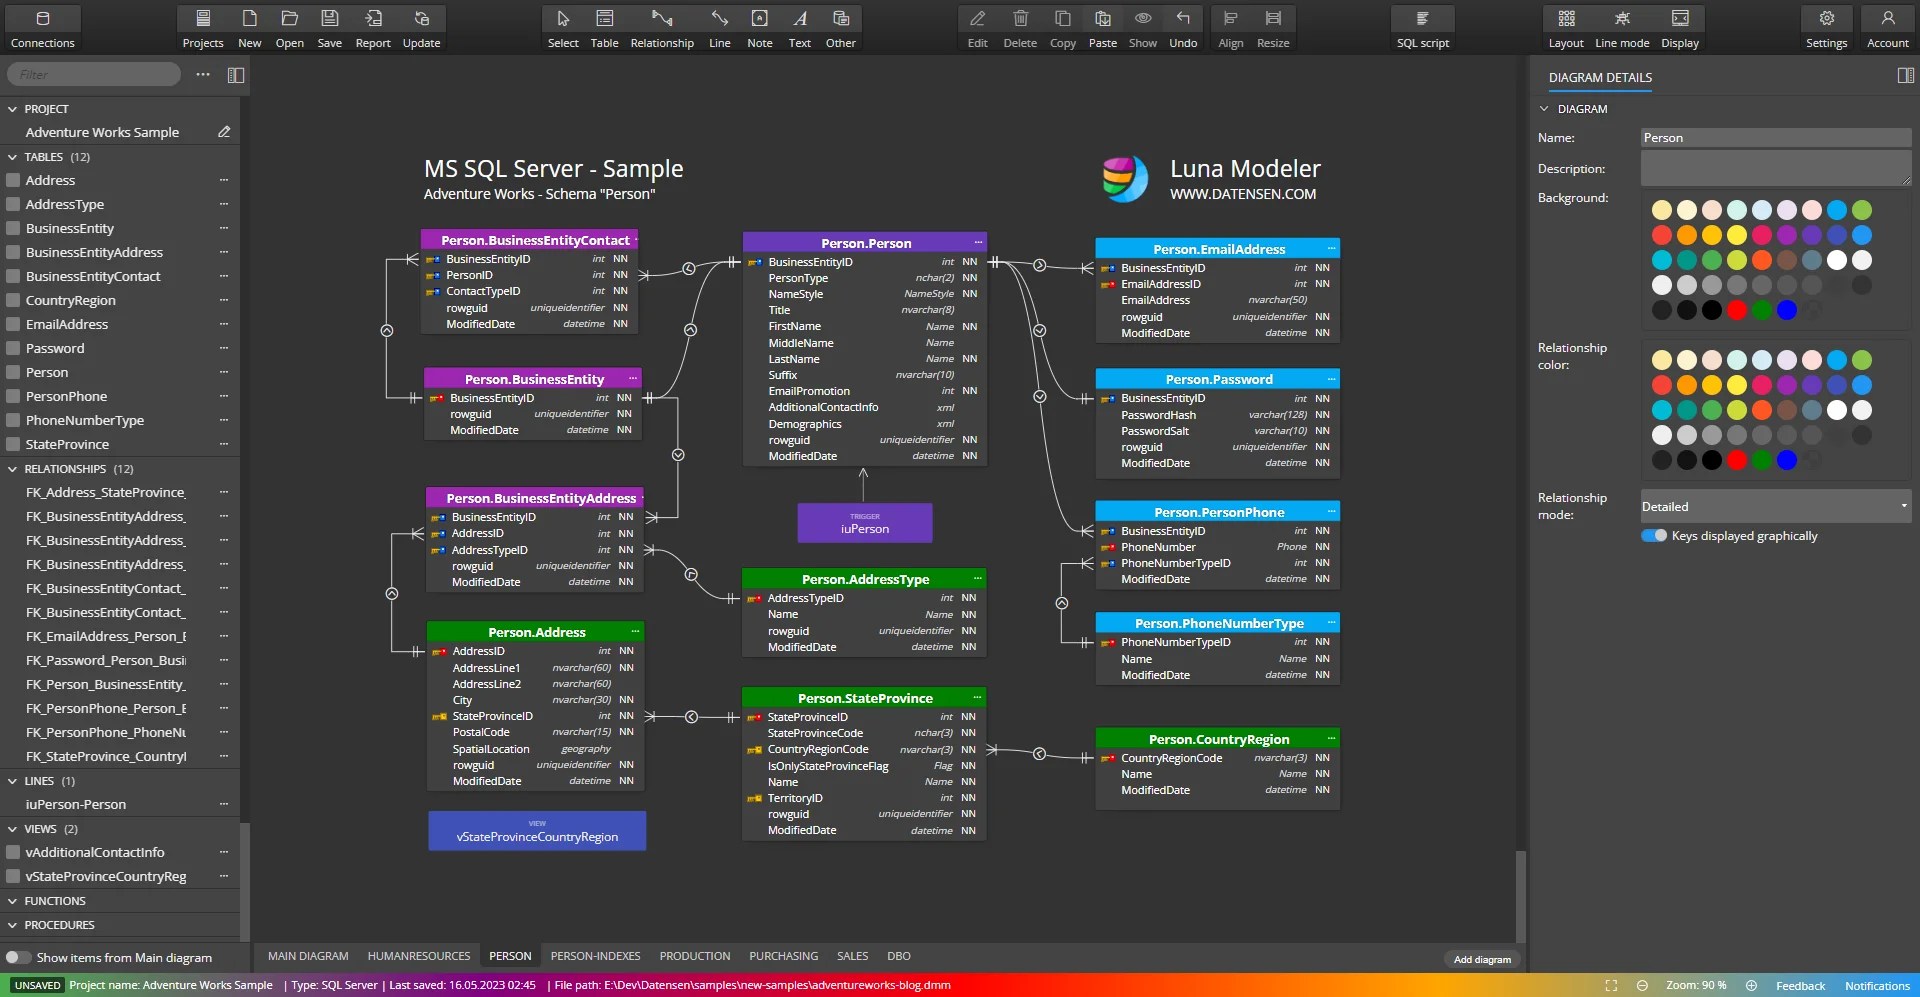Open the Feedback link in status bar

pos(1800,985)
